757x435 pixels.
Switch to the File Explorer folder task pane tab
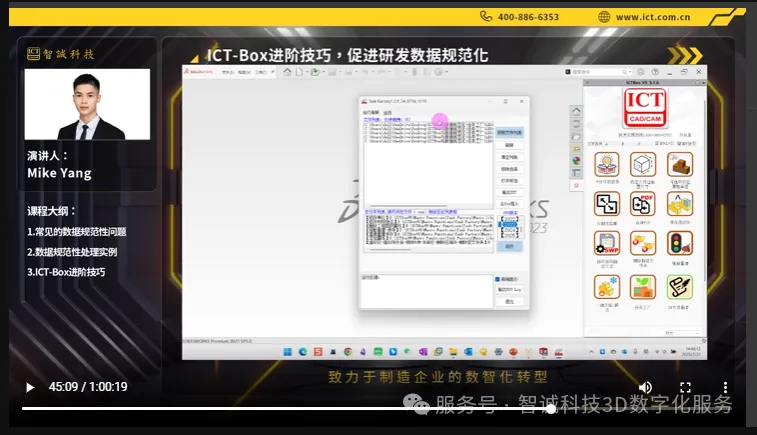click(x=576, y=137)
